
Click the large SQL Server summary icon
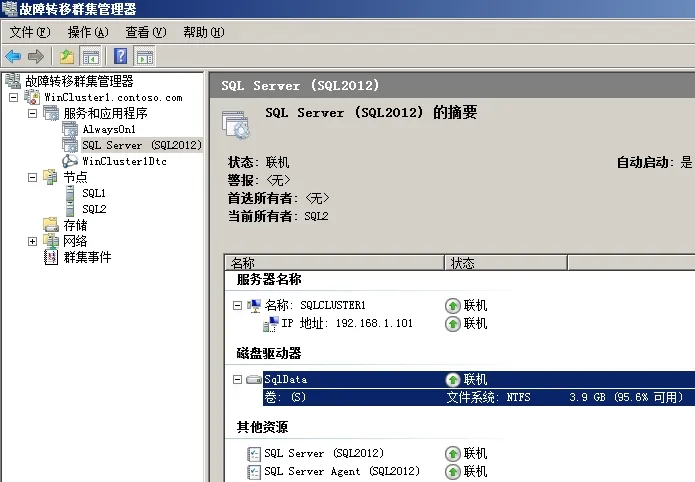[x=236, y=125]
